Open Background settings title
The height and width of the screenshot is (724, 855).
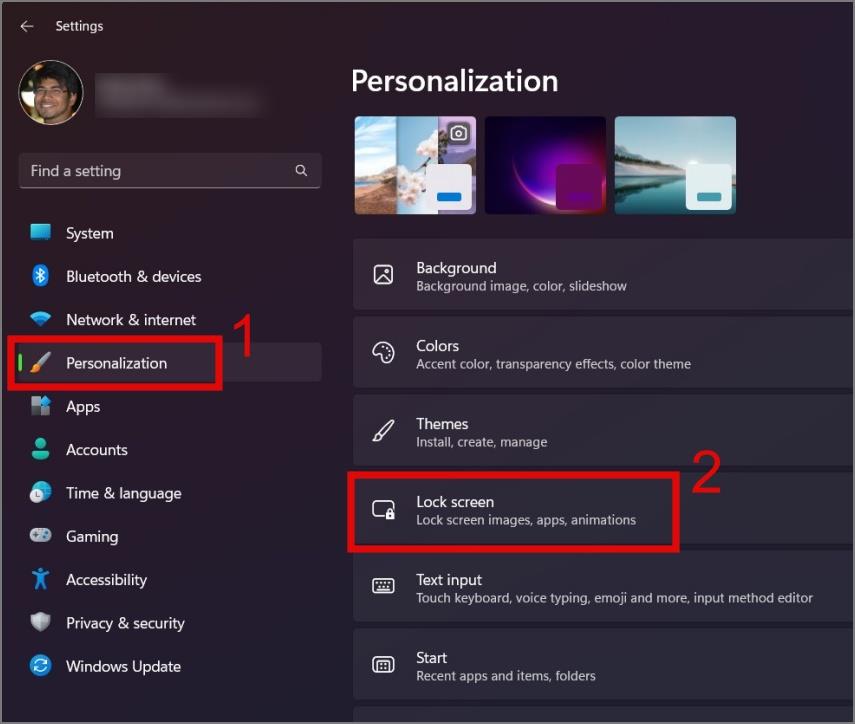point(456,268)
